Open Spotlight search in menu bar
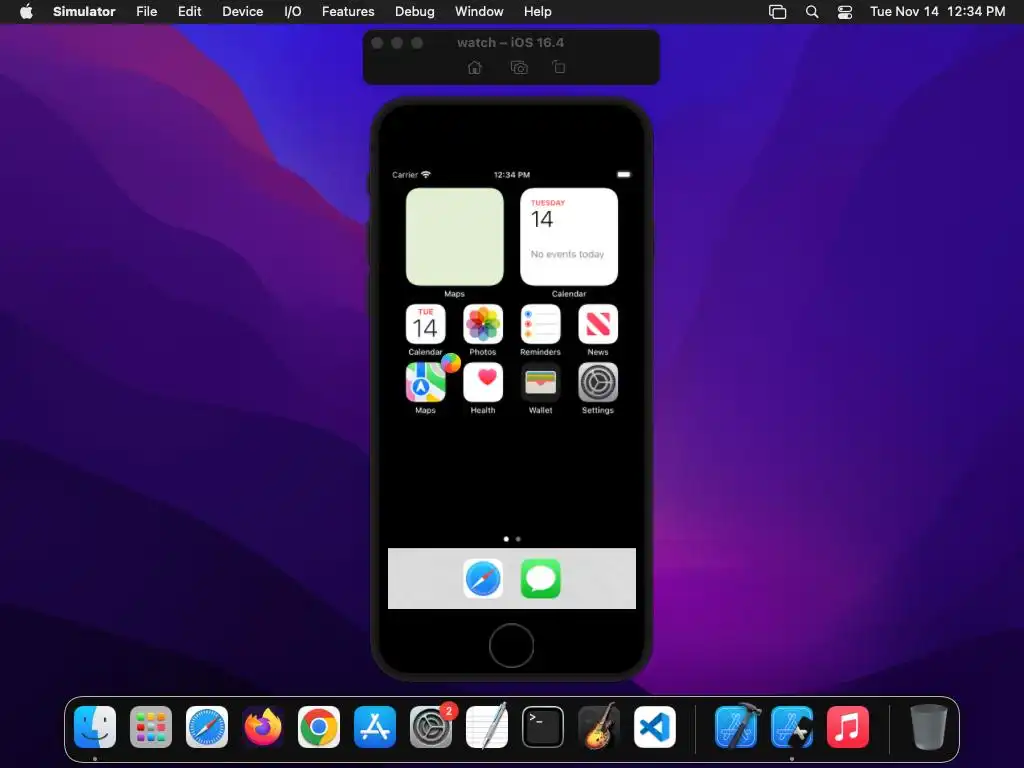 click(x=812, y=12)
